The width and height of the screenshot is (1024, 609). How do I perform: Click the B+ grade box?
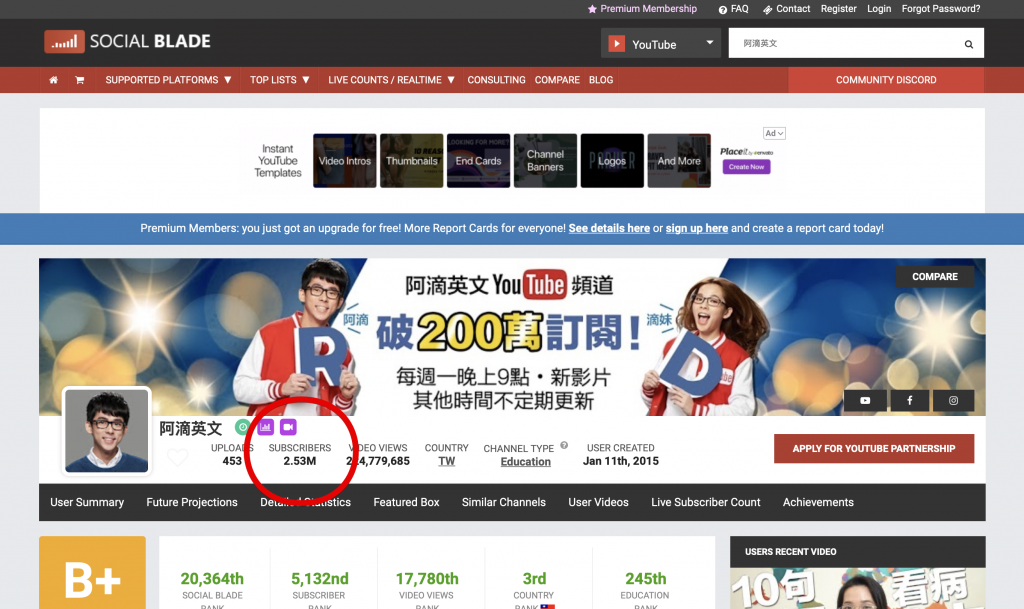point(92,572)
